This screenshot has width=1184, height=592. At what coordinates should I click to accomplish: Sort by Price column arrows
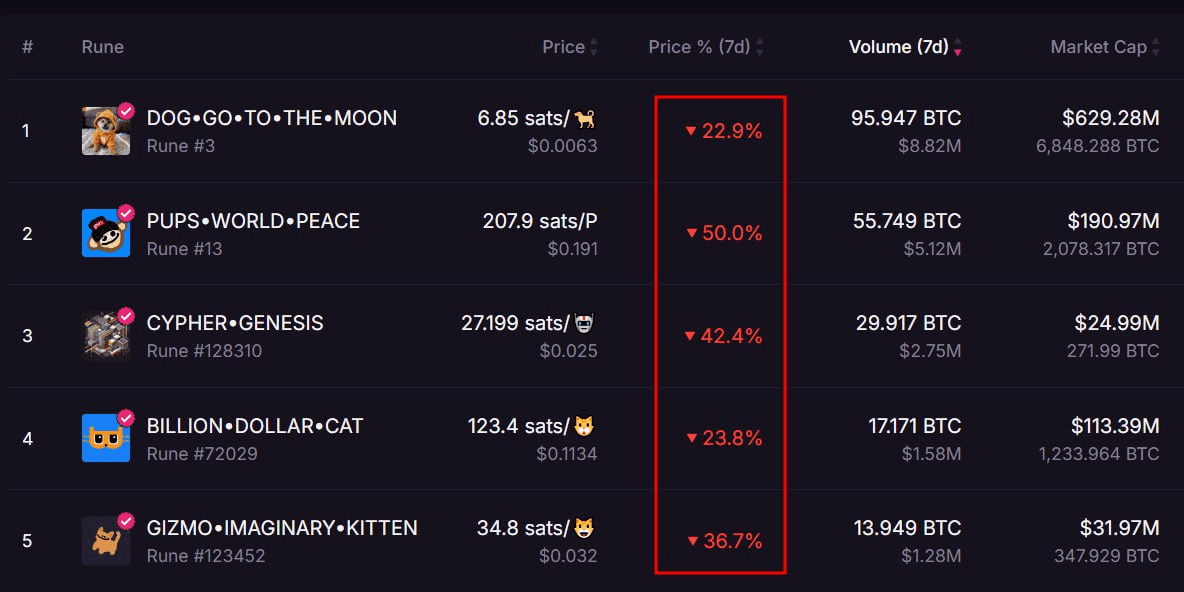[594, 48]
